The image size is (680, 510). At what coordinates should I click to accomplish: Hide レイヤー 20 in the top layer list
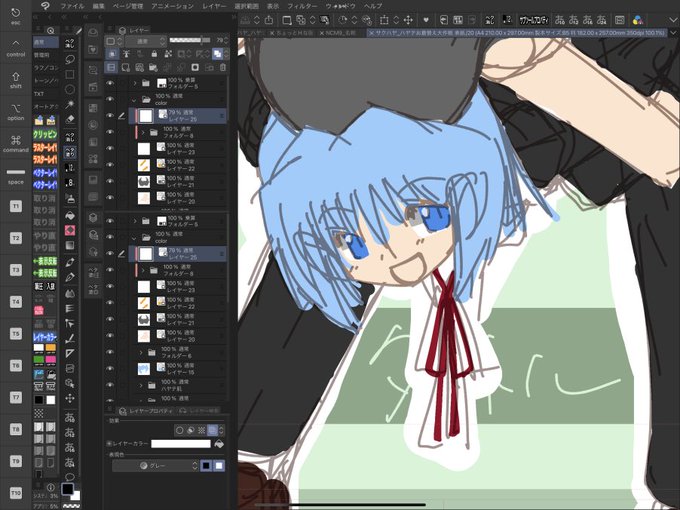click(x=110, y=198)
